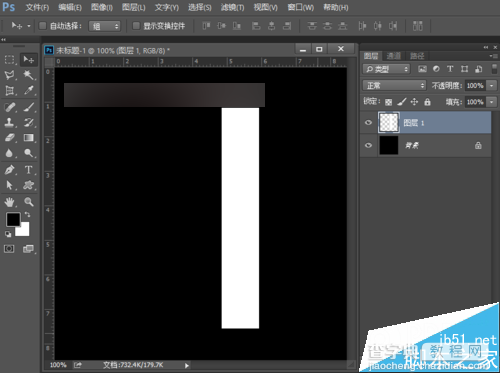Click the background white color swatch
Screen dimensions: 500x373
click(25, 231)
